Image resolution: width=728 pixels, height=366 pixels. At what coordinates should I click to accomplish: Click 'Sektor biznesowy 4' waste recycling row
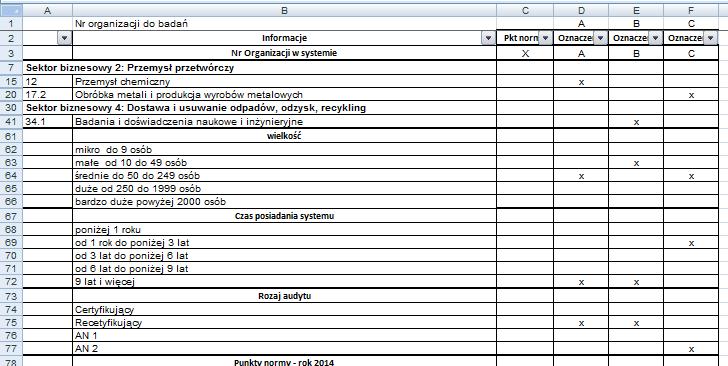pyautogui.click(x=260, y=108)
